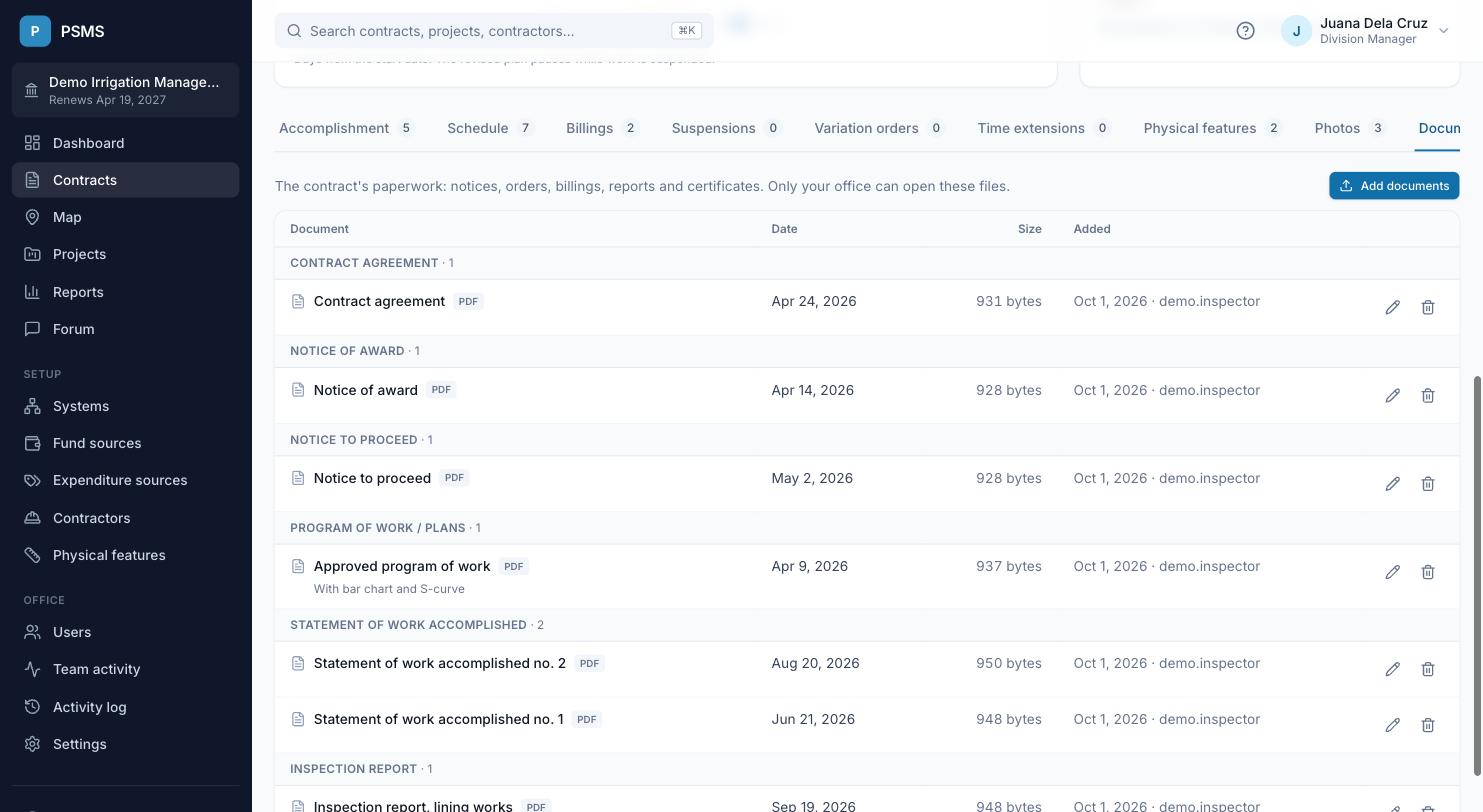Edit the Approved program of work document
The width and height of the screenshot is (1483, 812).
click(1392, 572)
